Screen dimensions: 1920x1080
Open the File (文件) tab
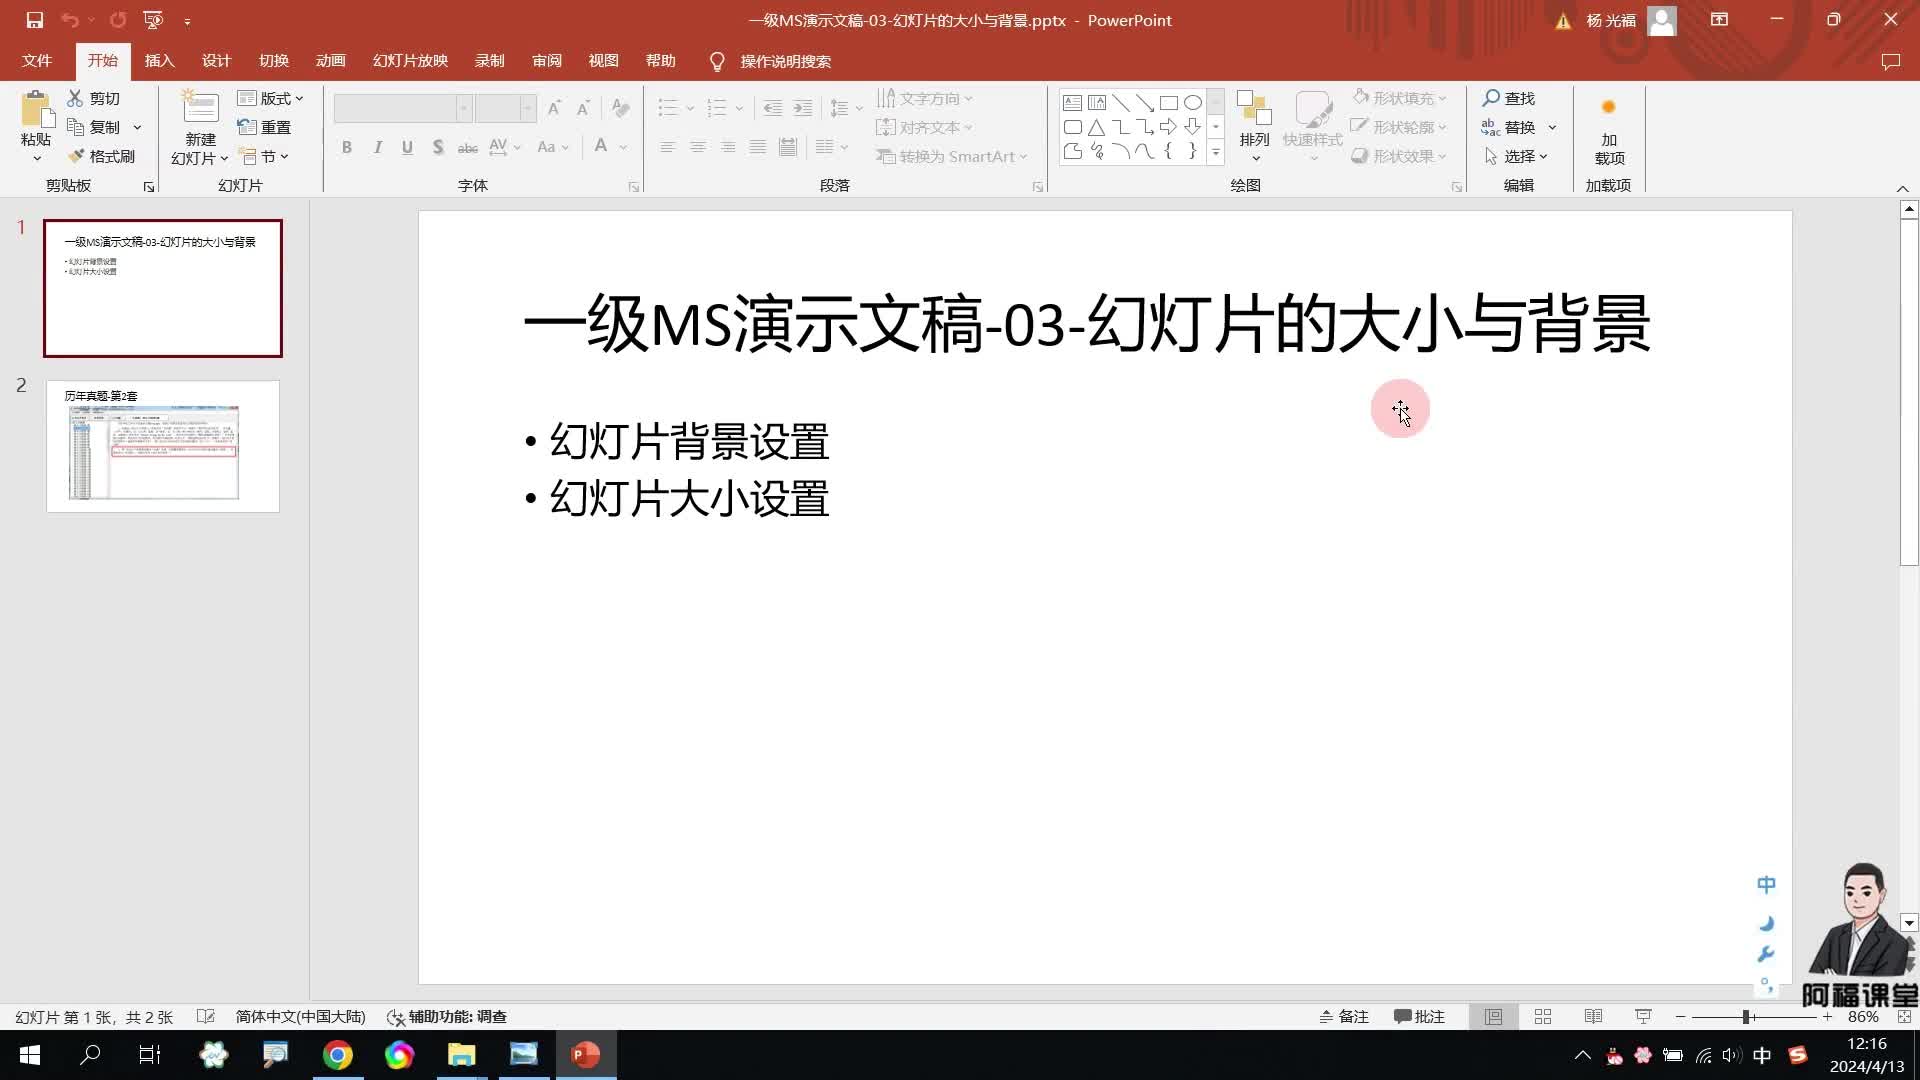click(x=37, y=61)
